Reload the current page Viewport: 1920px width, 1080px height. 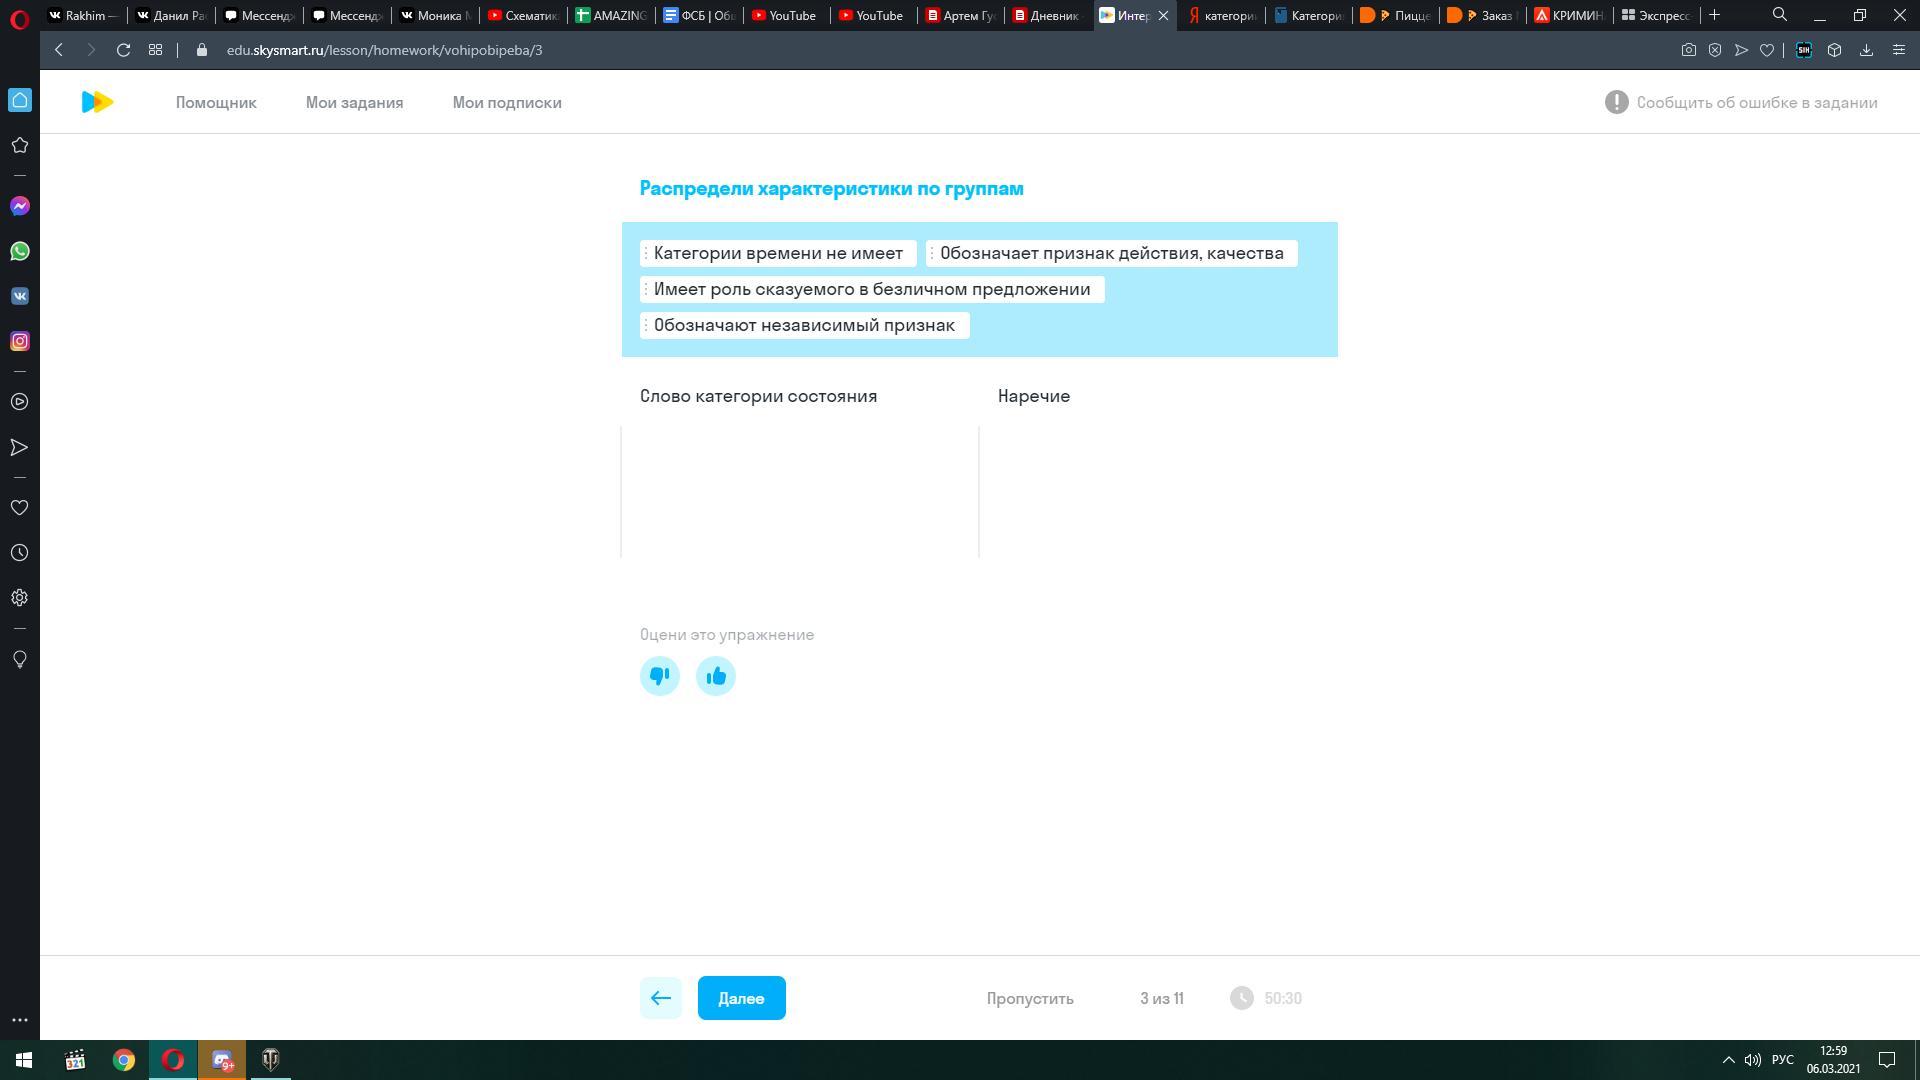(x=123, y=50)
